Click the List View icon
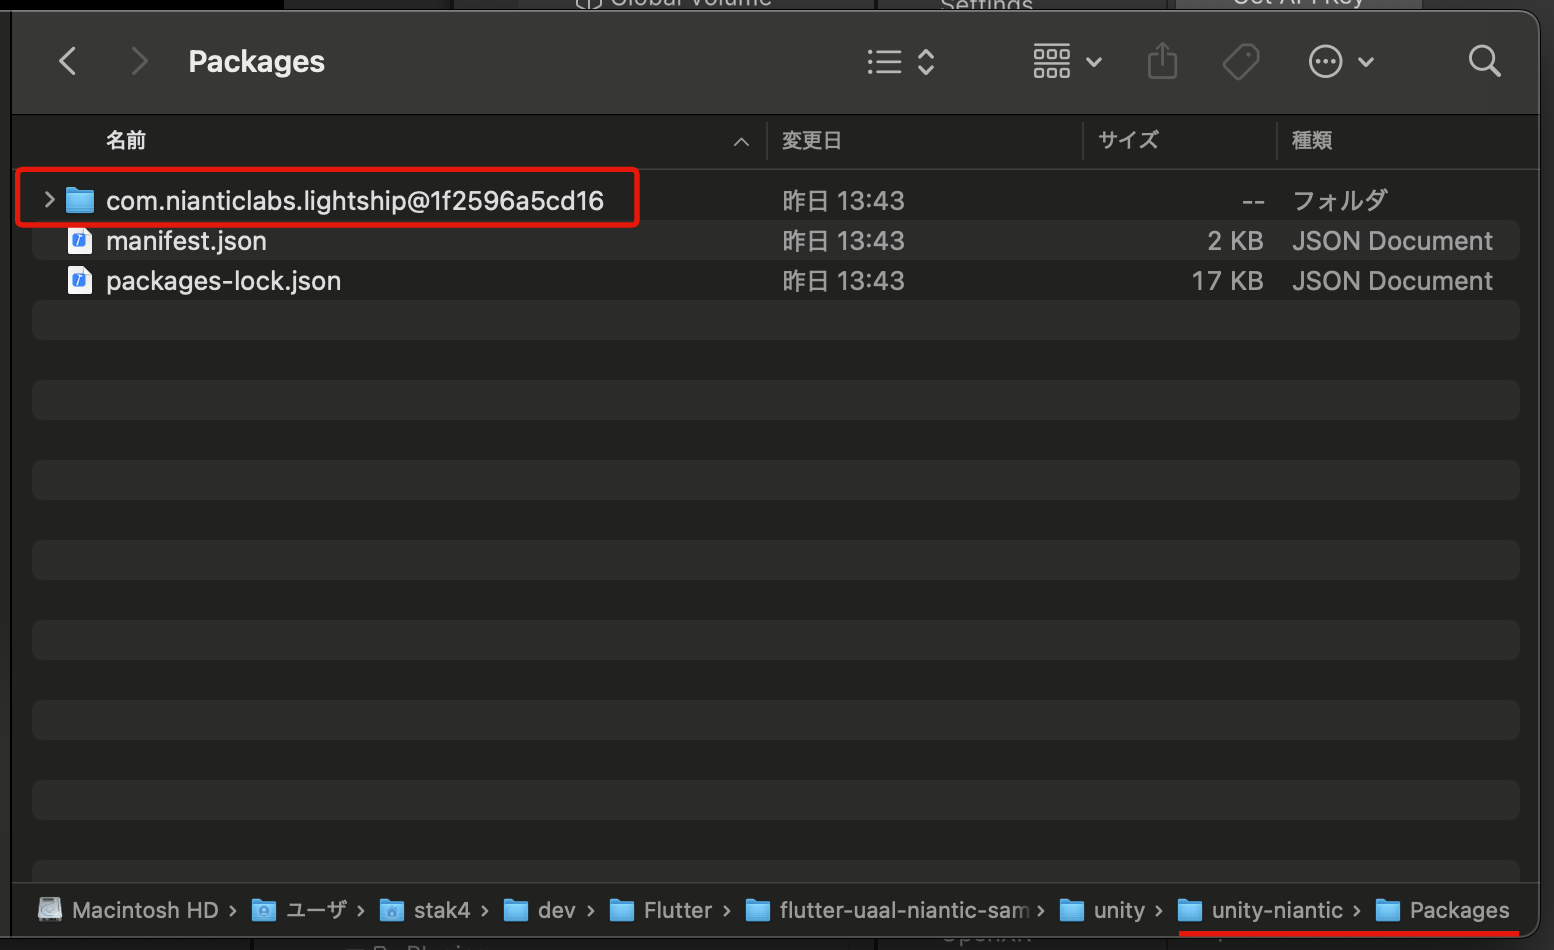 coord(884,61)
